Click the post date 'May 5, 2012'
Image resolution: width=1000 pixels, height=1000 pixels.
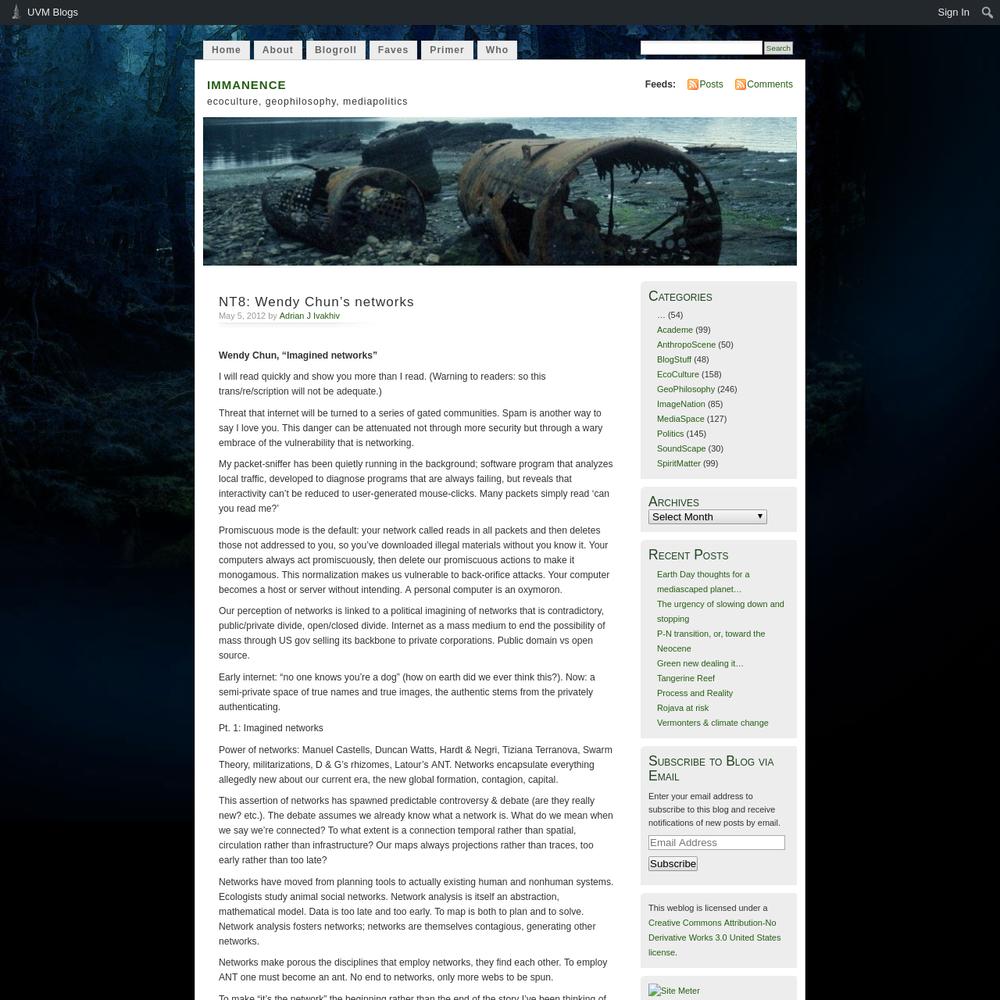(x=242, y=316)
